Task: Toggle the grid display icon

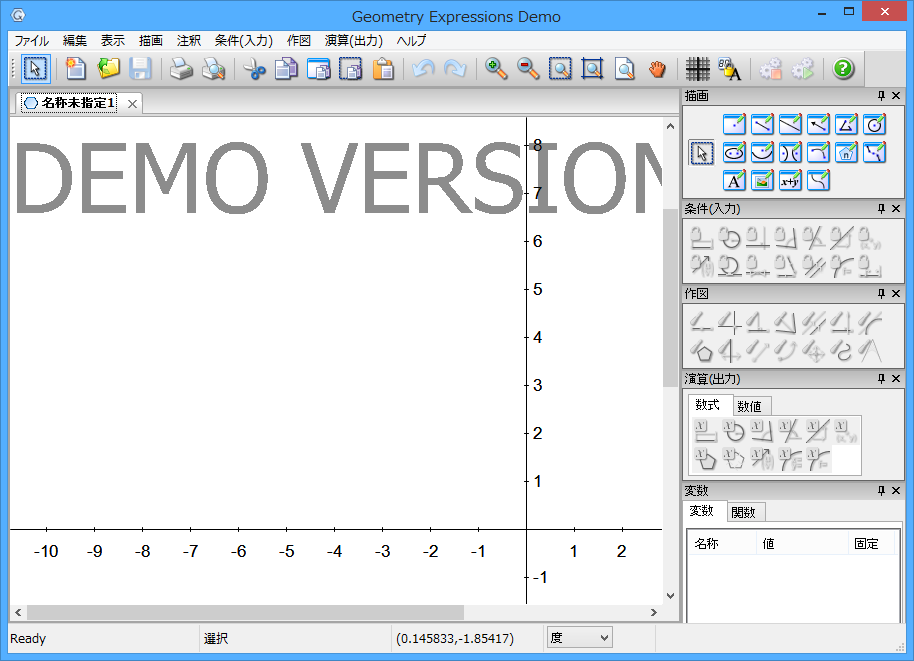Action: (698, 69)
